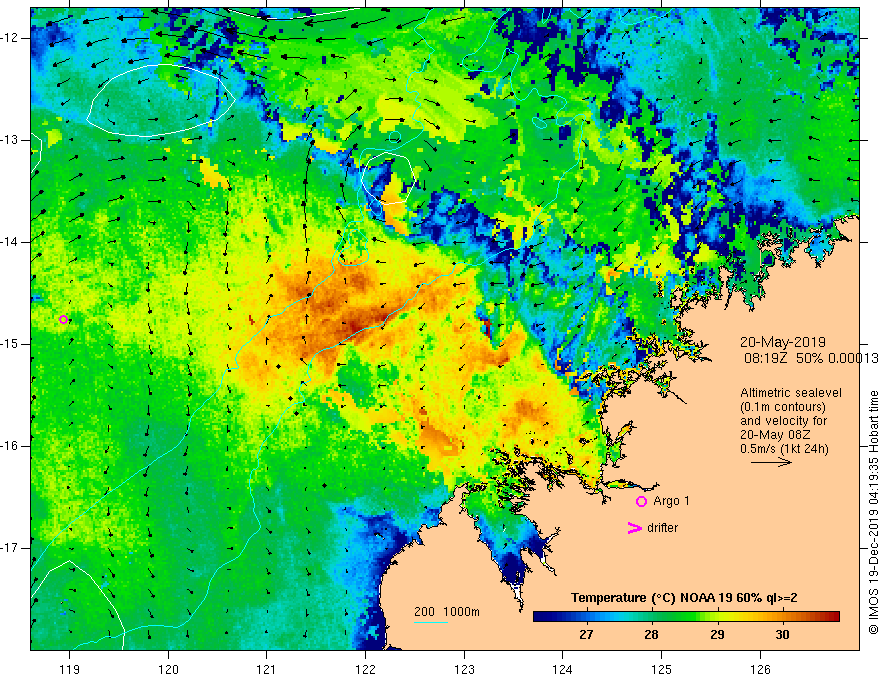
Task: Click the "drifter" legend label
Action: pos(662,528)
